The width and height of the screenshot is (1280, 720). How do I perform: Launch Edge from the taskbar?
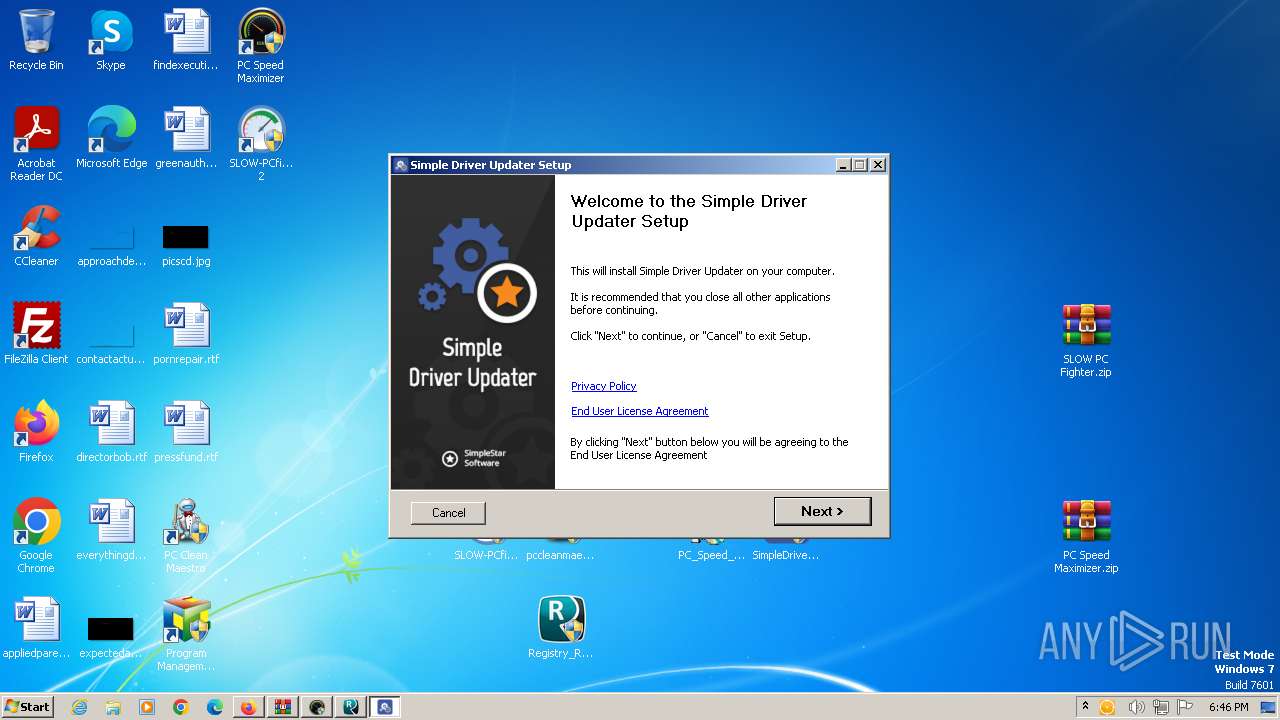[x=215, y=707]
